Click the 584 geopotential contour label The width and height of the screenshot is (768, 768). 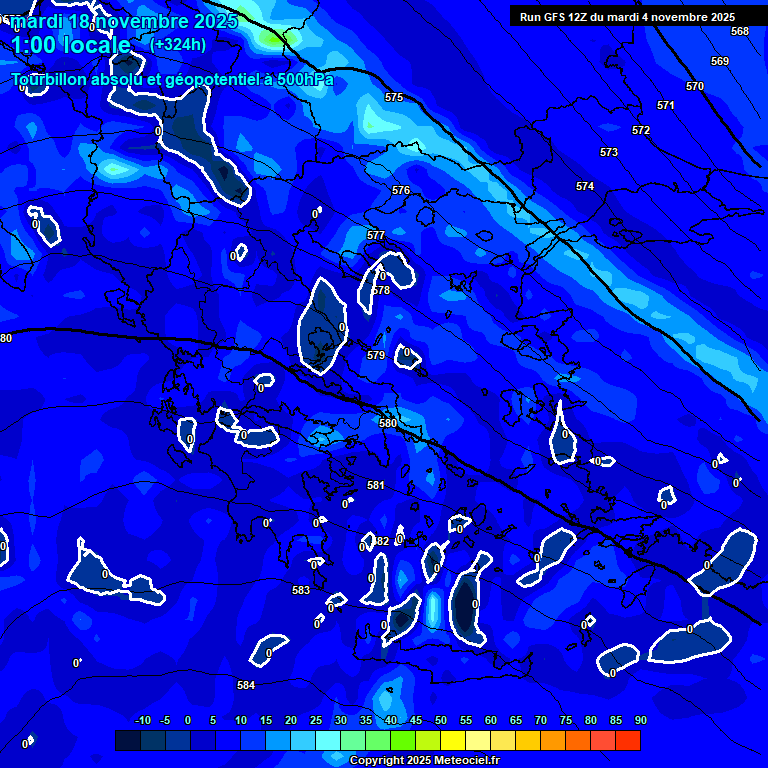tap(246, 685)
